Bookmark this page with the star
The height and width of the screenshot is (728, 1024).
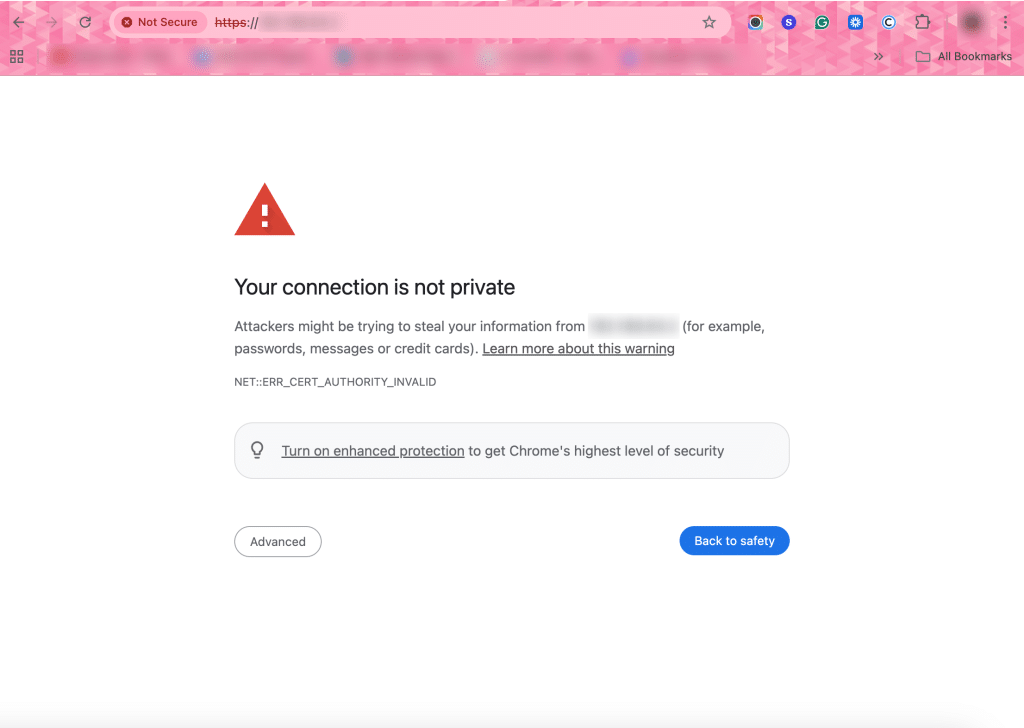[x=709, y=22]
